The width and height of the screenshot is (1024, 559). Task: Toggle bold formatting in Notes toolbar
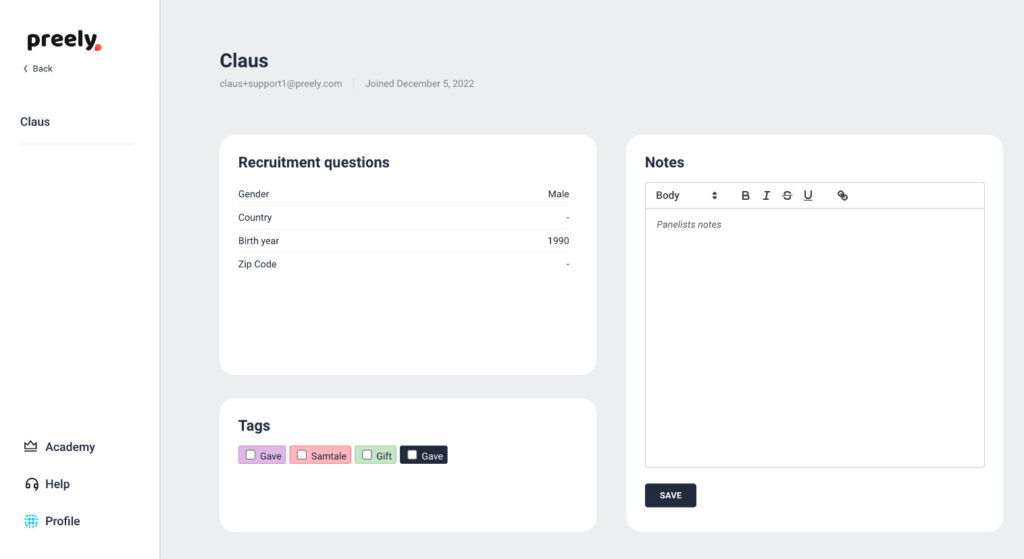click(x=745, y=196)
